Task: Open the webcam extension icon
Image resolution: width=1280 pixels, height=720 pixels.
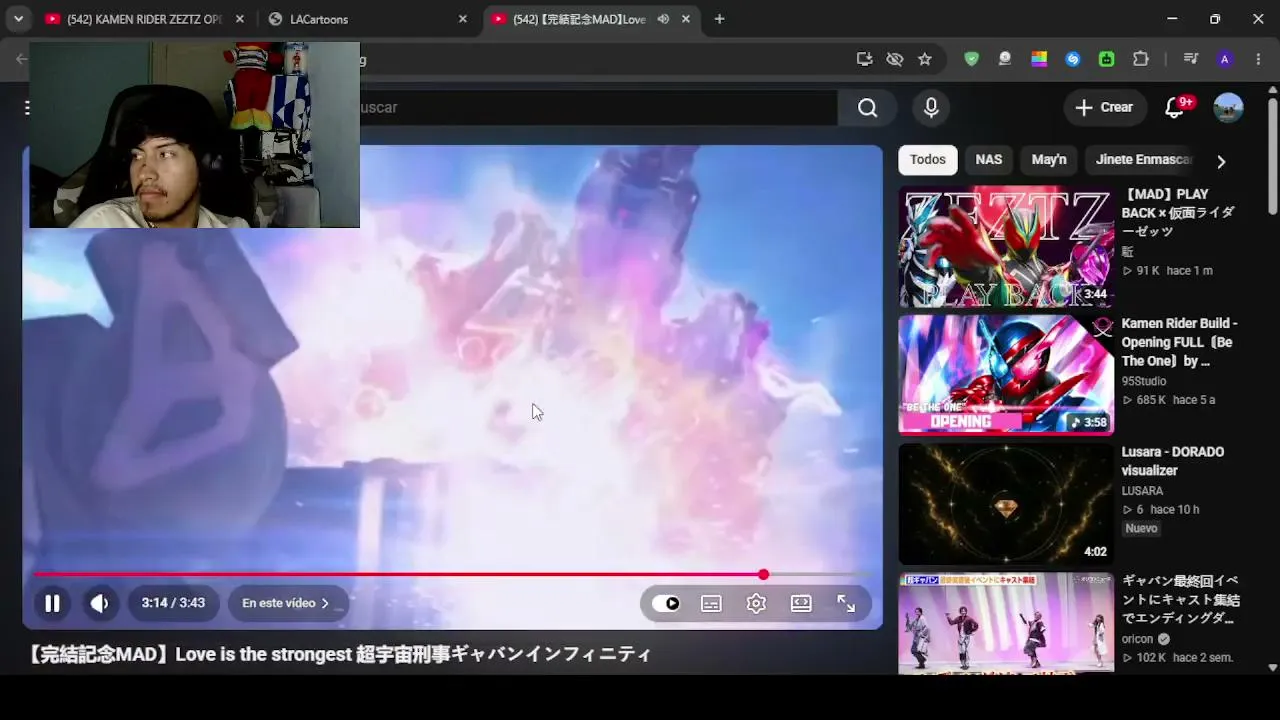Action: [1005, 59]
